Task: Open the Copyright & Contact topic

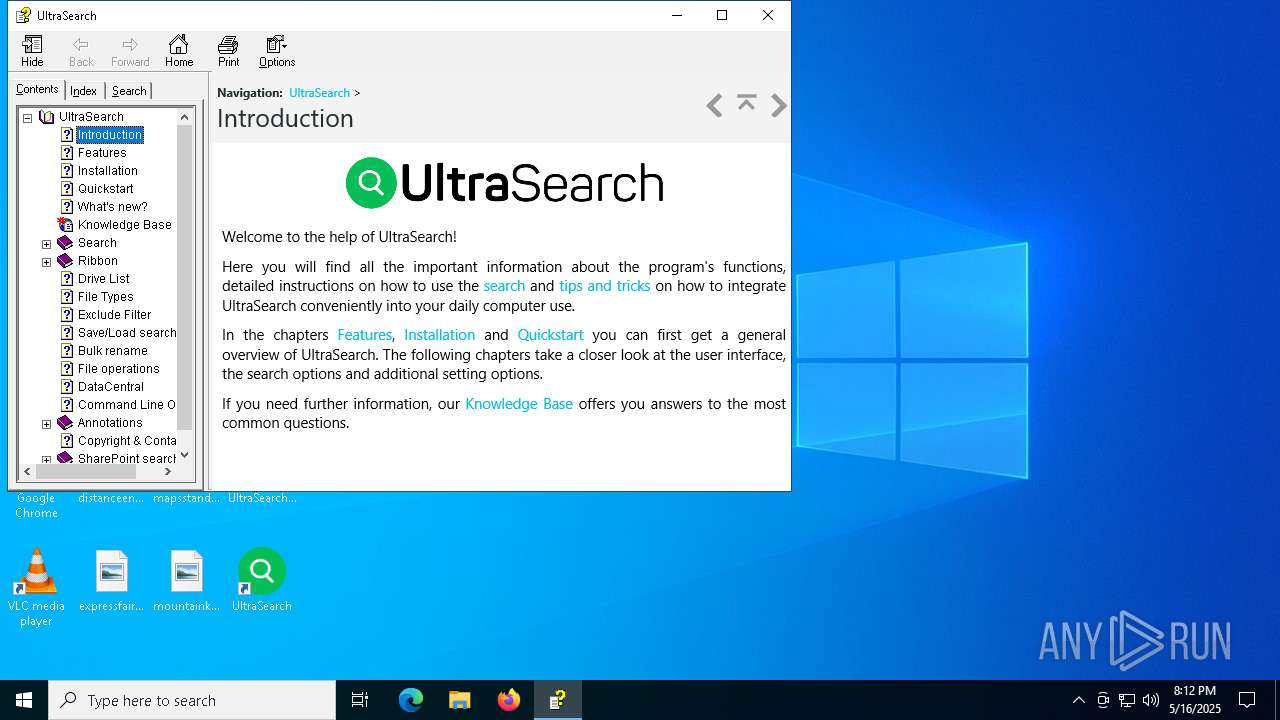Action: tap(127, 441)
